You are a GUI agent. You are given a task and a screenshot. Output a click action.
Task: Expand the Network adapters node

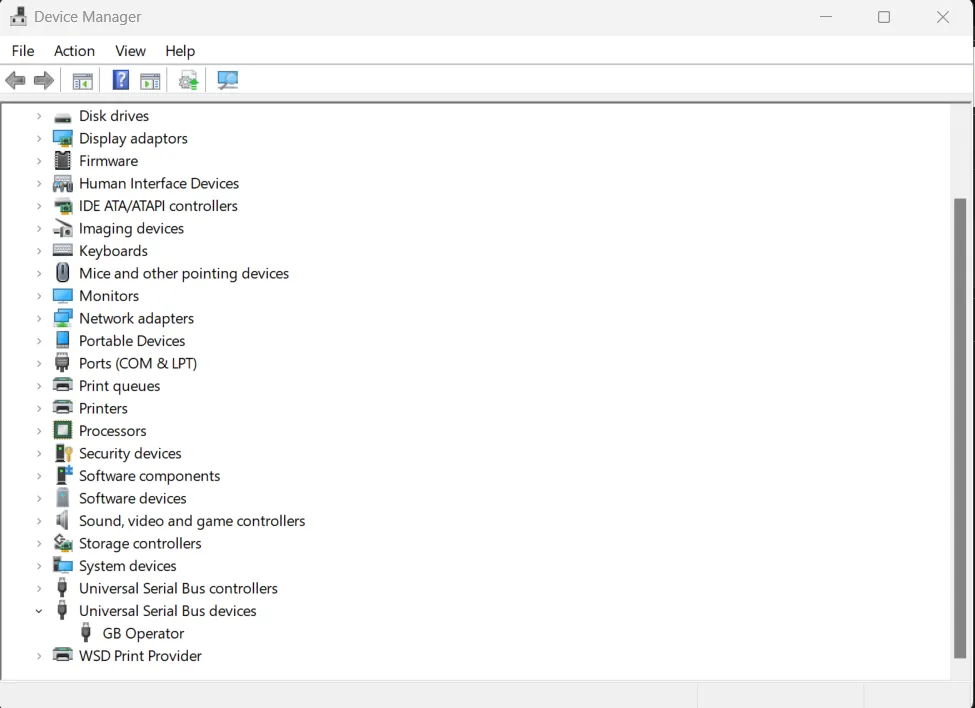click(x=39, y=318)
